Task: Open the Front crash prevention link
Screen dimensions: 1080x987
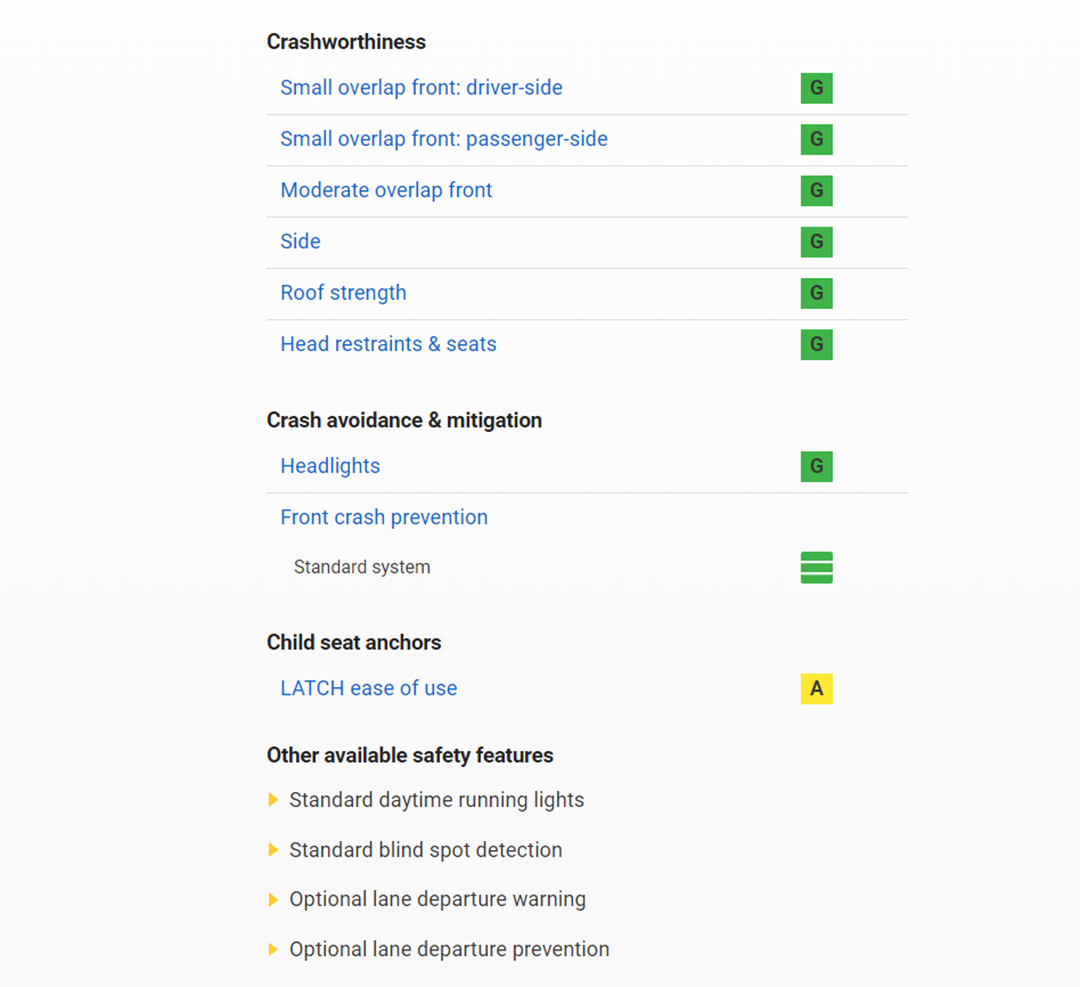Action: coord(384,517)
